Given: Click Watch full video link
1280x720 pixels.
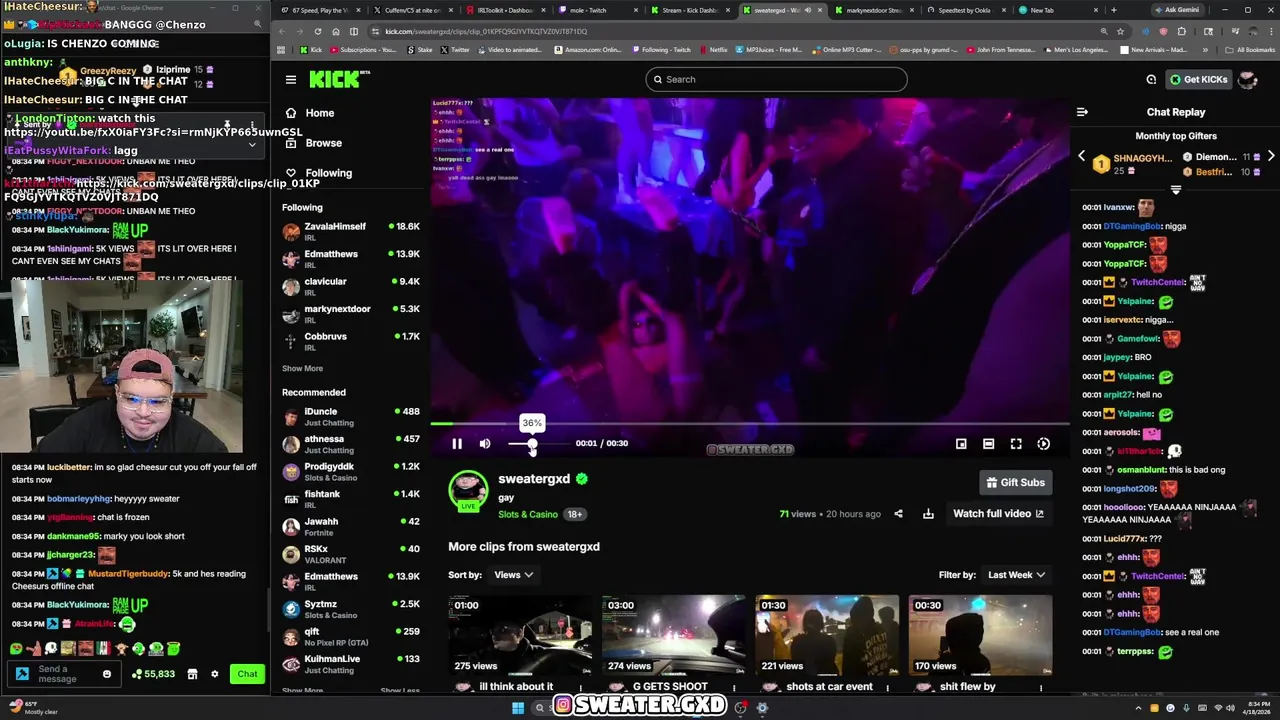Looking at the screenshot, I should (x=998, y=514).
